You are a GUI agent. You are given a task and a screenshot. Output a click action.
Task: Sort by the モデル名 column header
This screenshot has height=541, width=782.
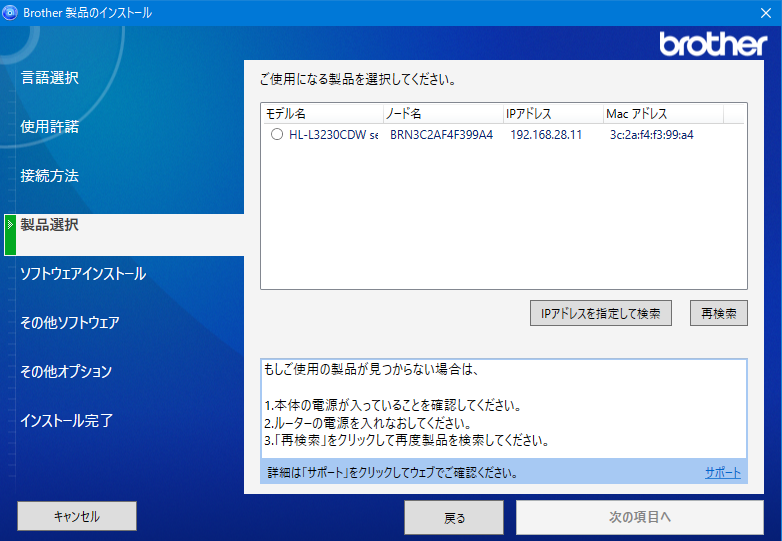point(323,114)
